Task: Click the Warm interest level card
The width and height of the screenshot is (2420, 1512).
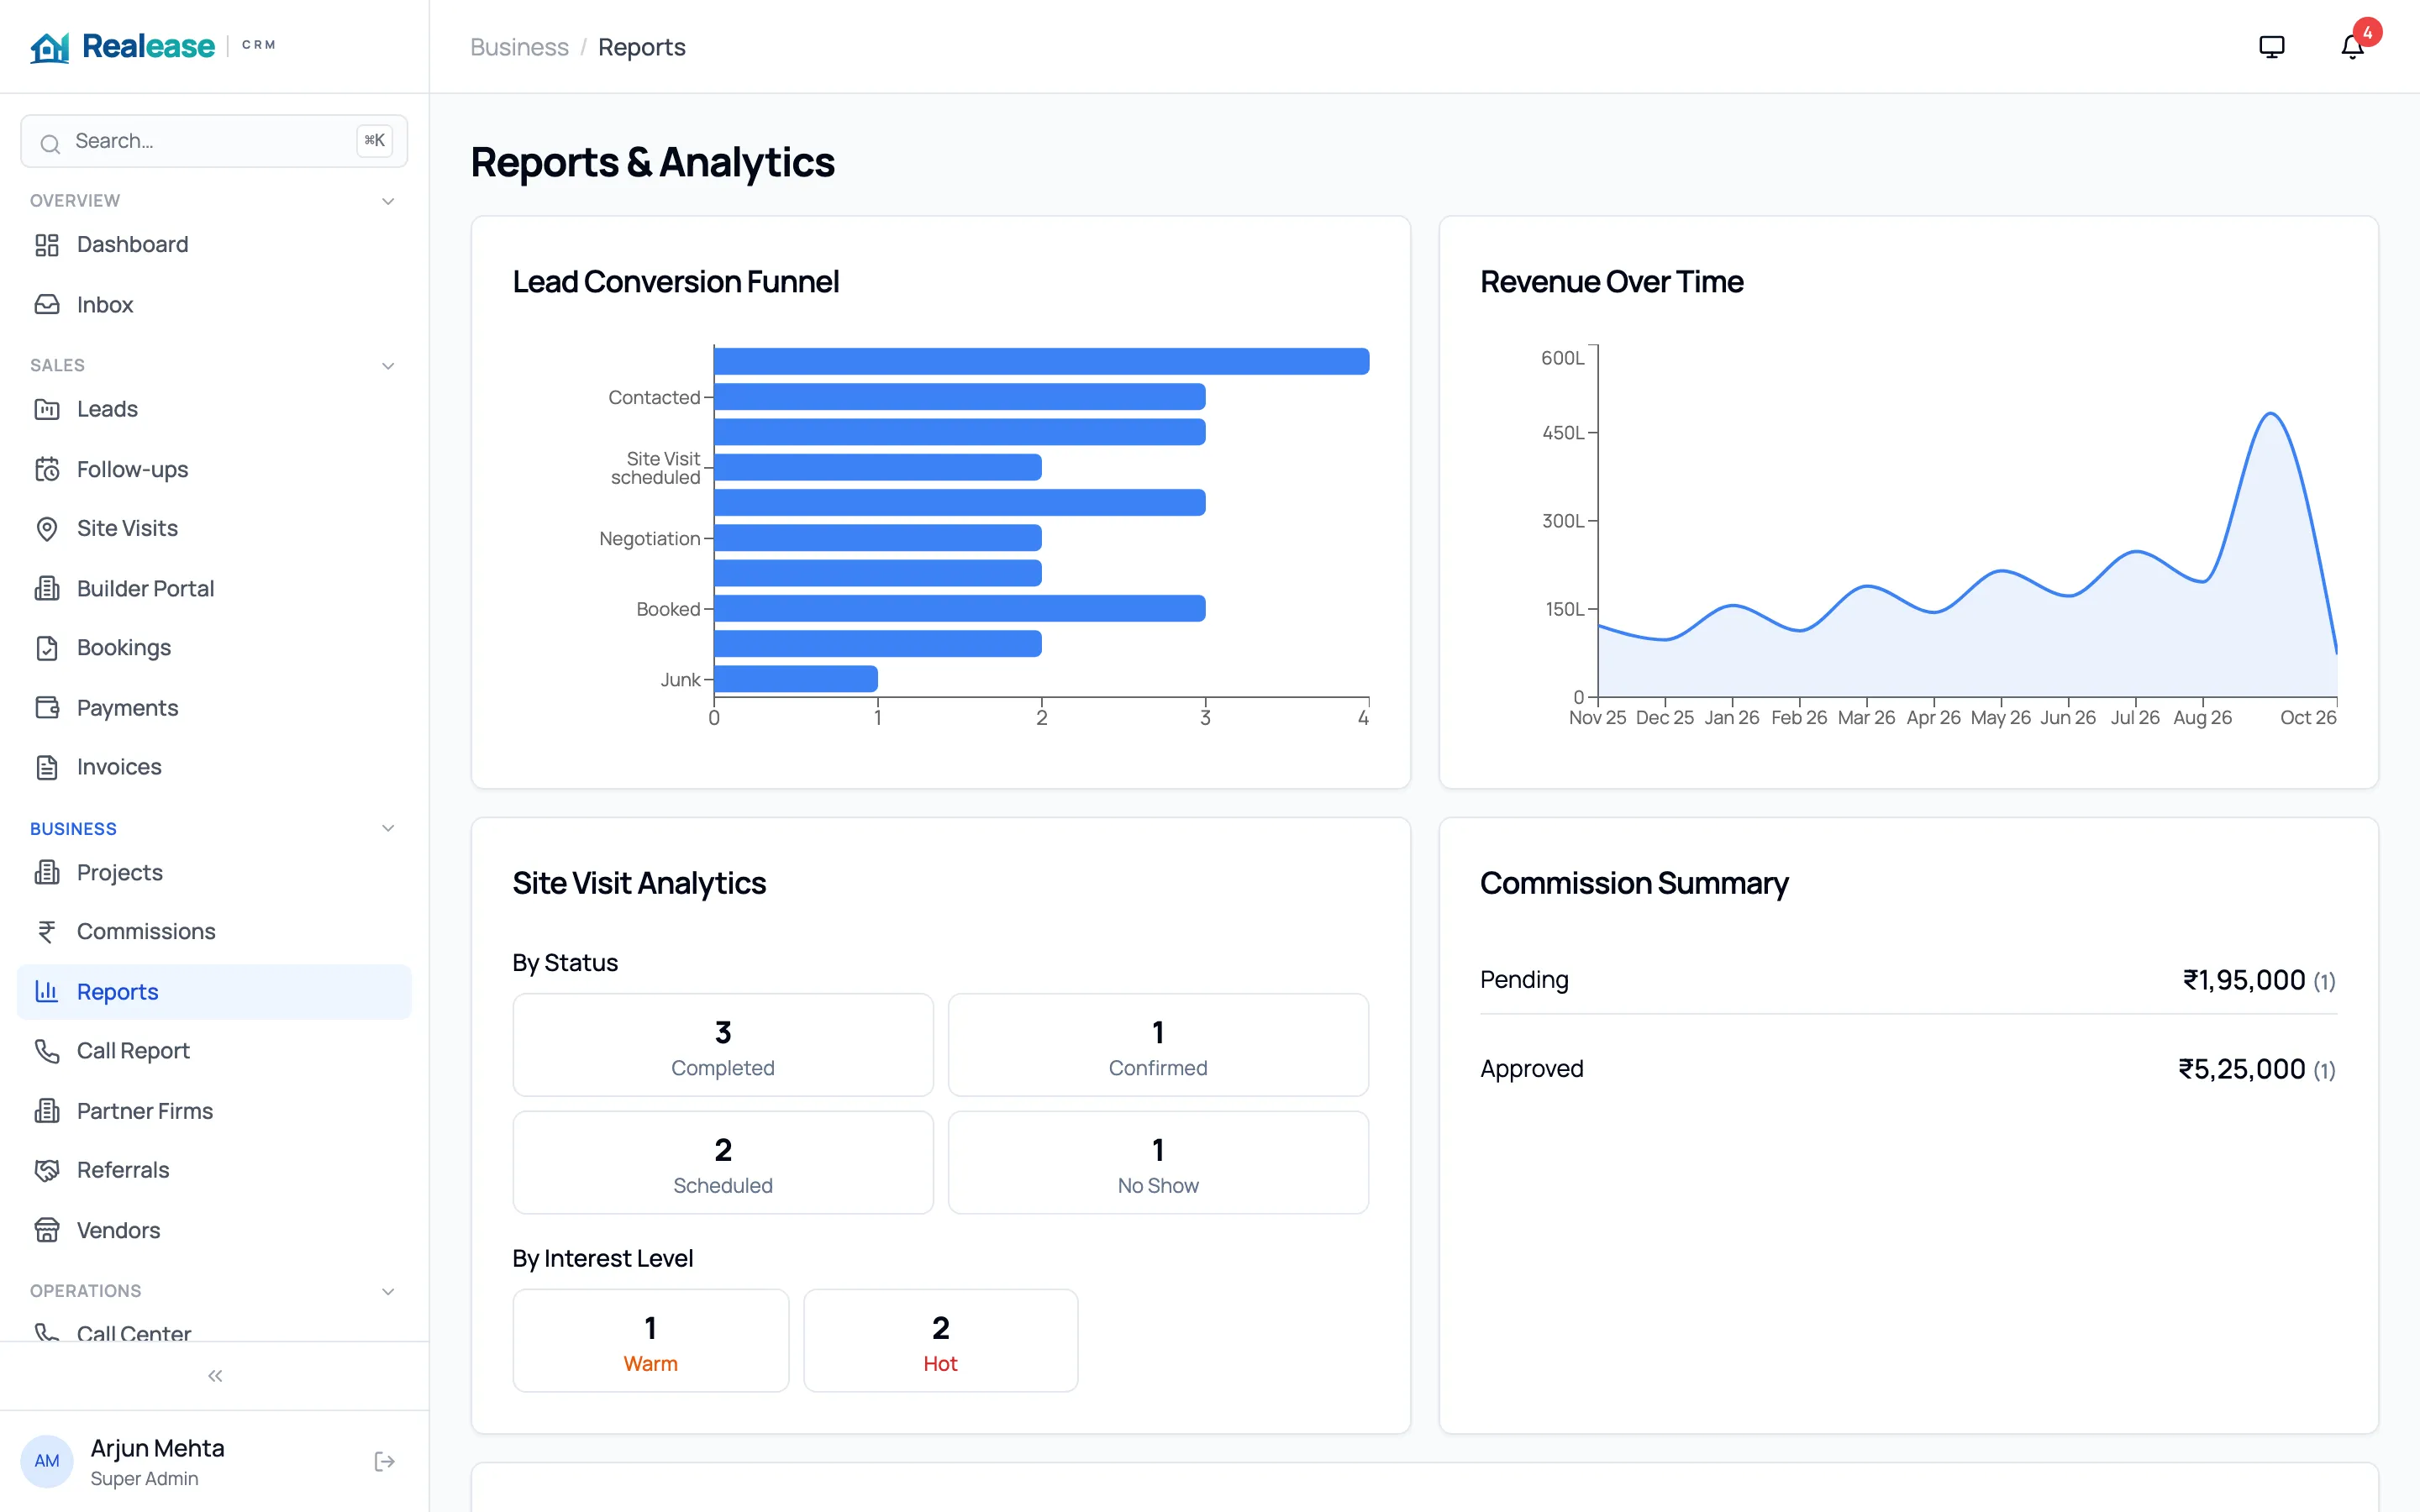Action: (651, 1340)
